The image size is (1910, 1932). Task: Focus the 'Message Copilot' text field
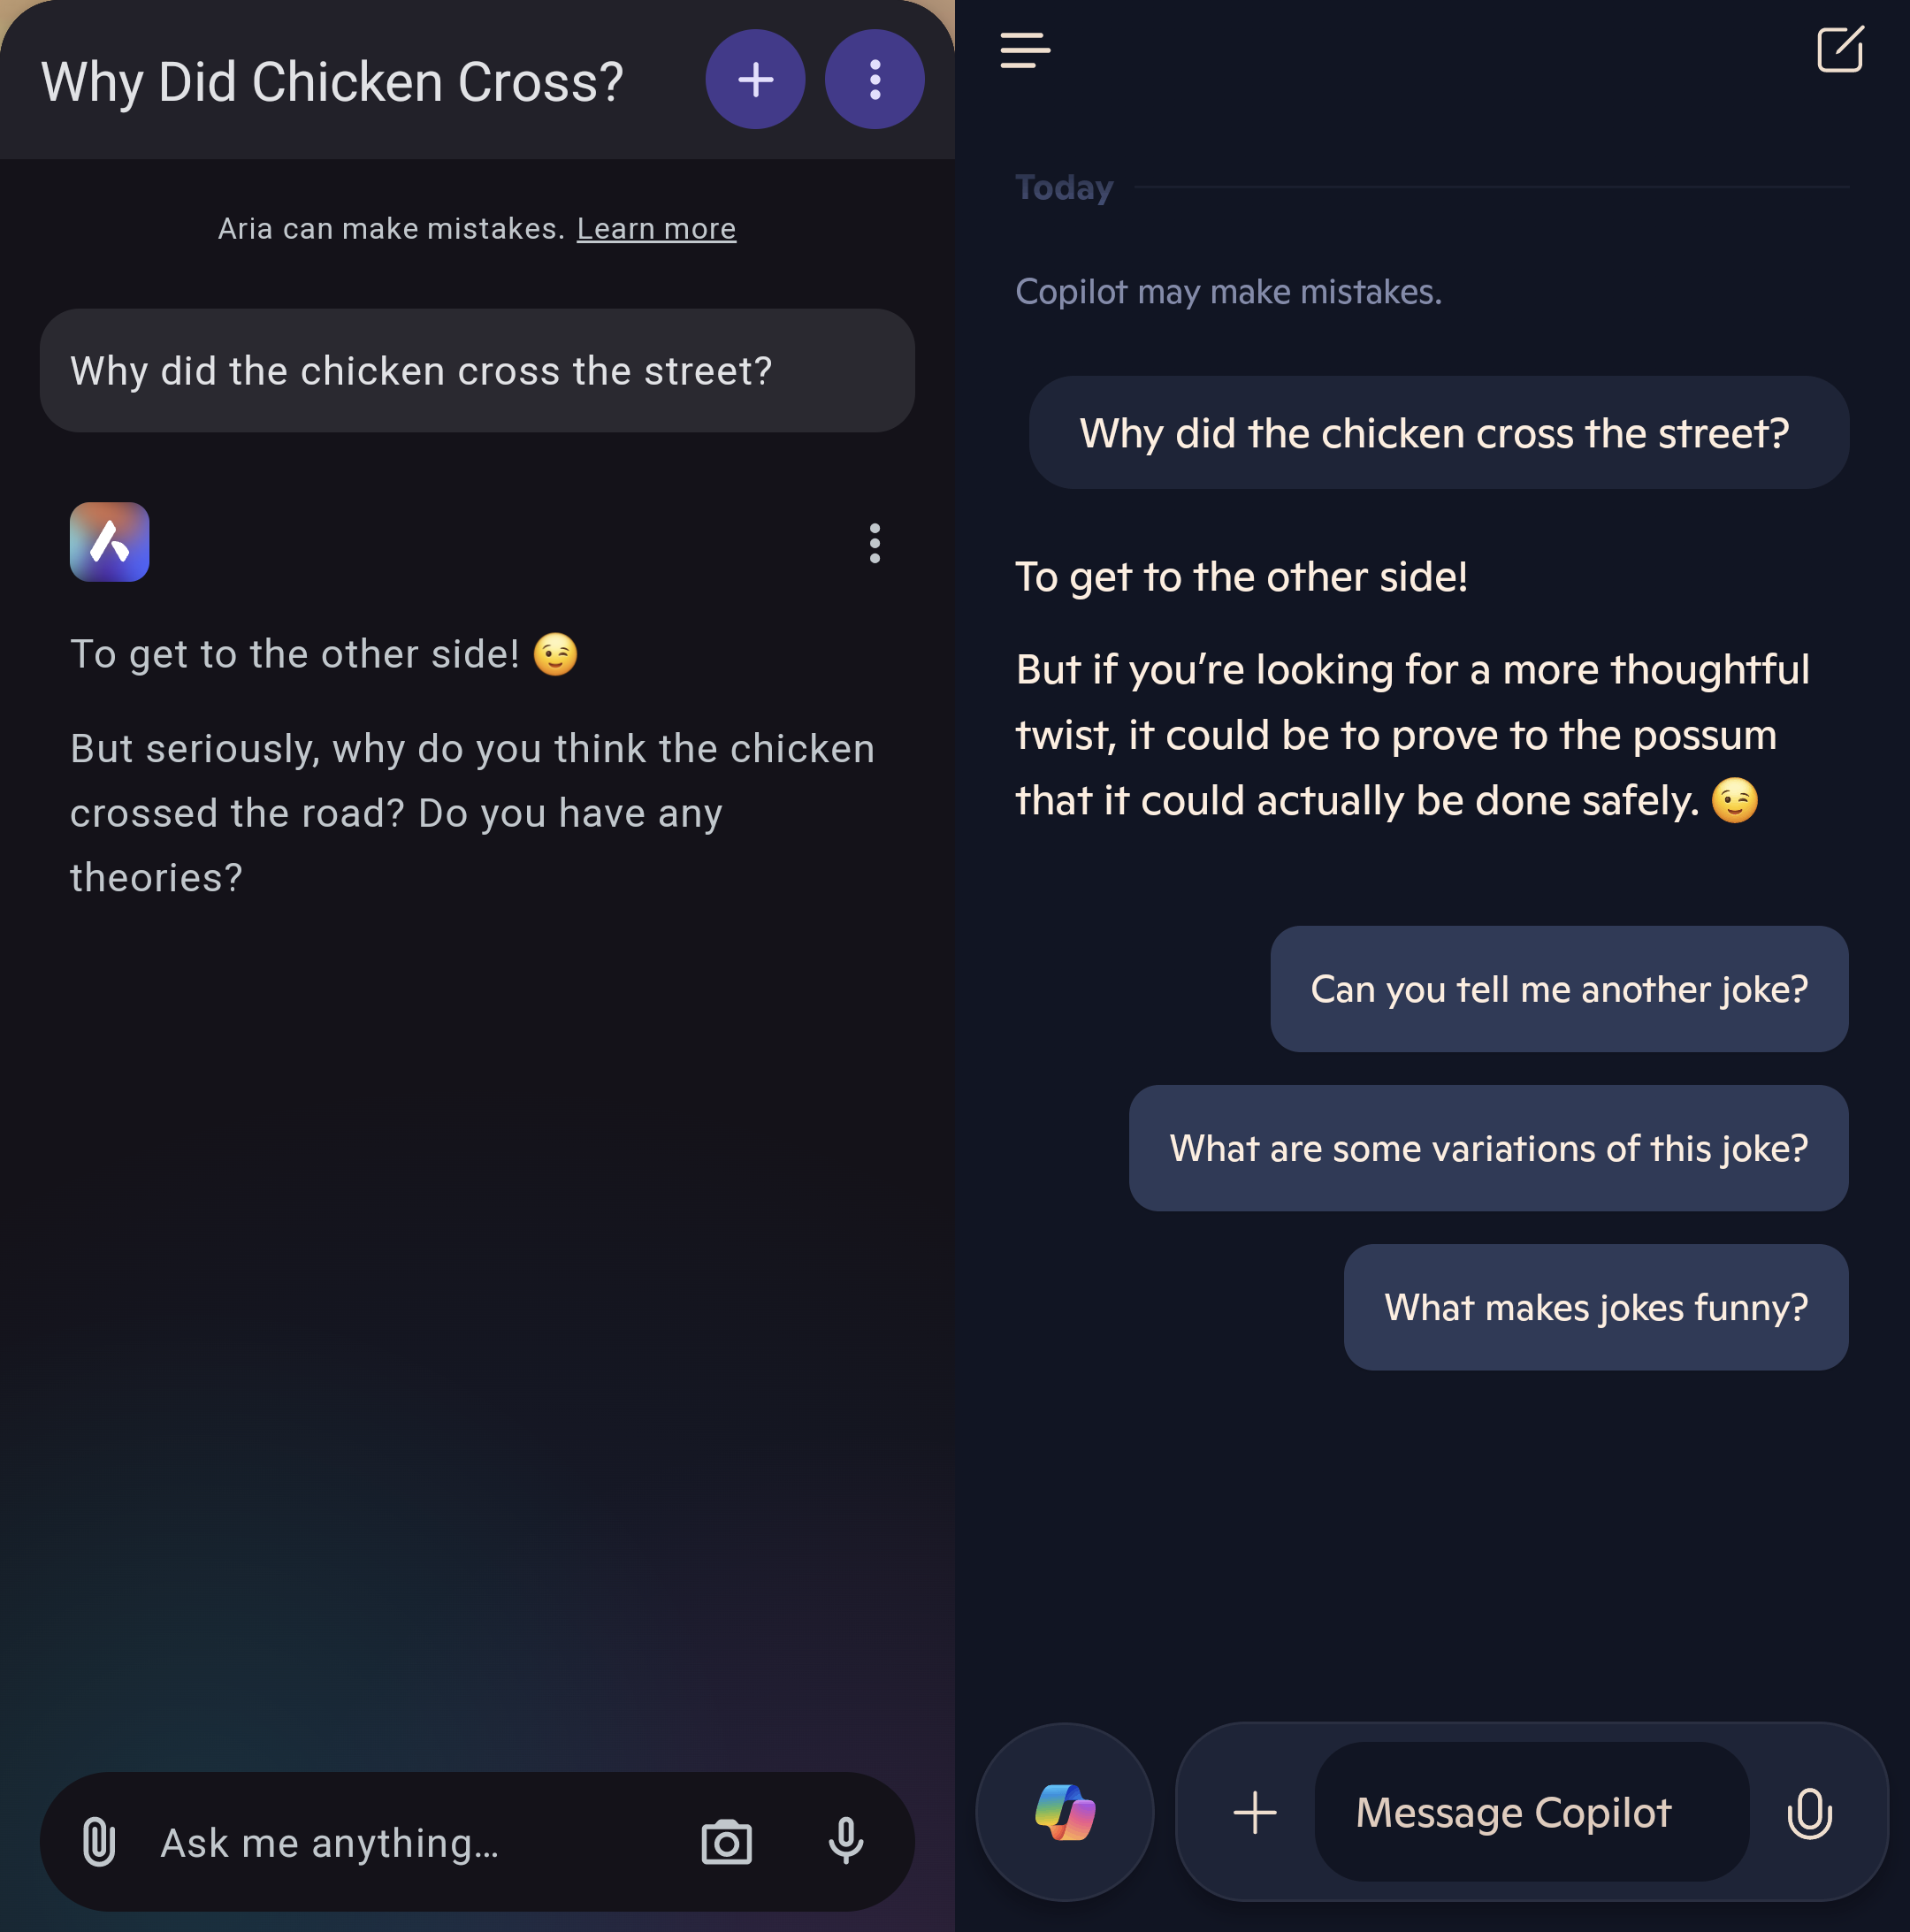(x=1531, y=1812)
